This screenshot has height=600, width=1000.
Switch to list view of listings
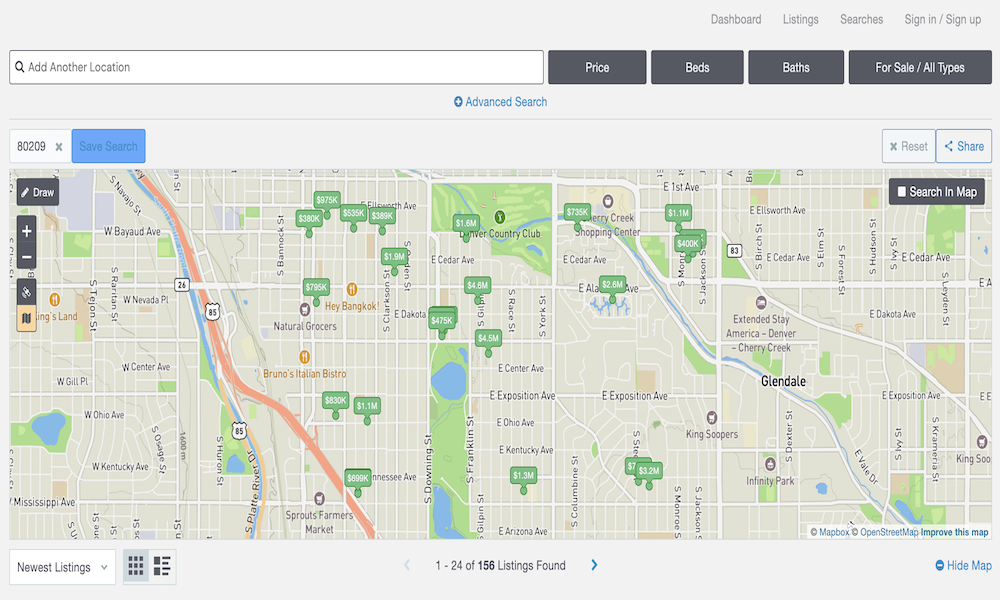tap(162, 566)
